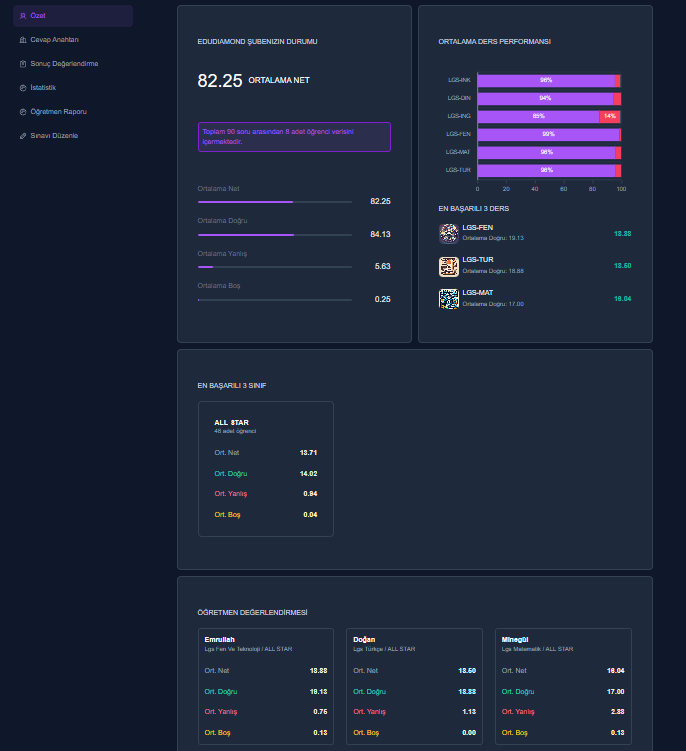The width and height of the screenshot is (686, 751).
Task: Click Doğan's Ort. Yanlış value 1.13
Action: [469, 712]
